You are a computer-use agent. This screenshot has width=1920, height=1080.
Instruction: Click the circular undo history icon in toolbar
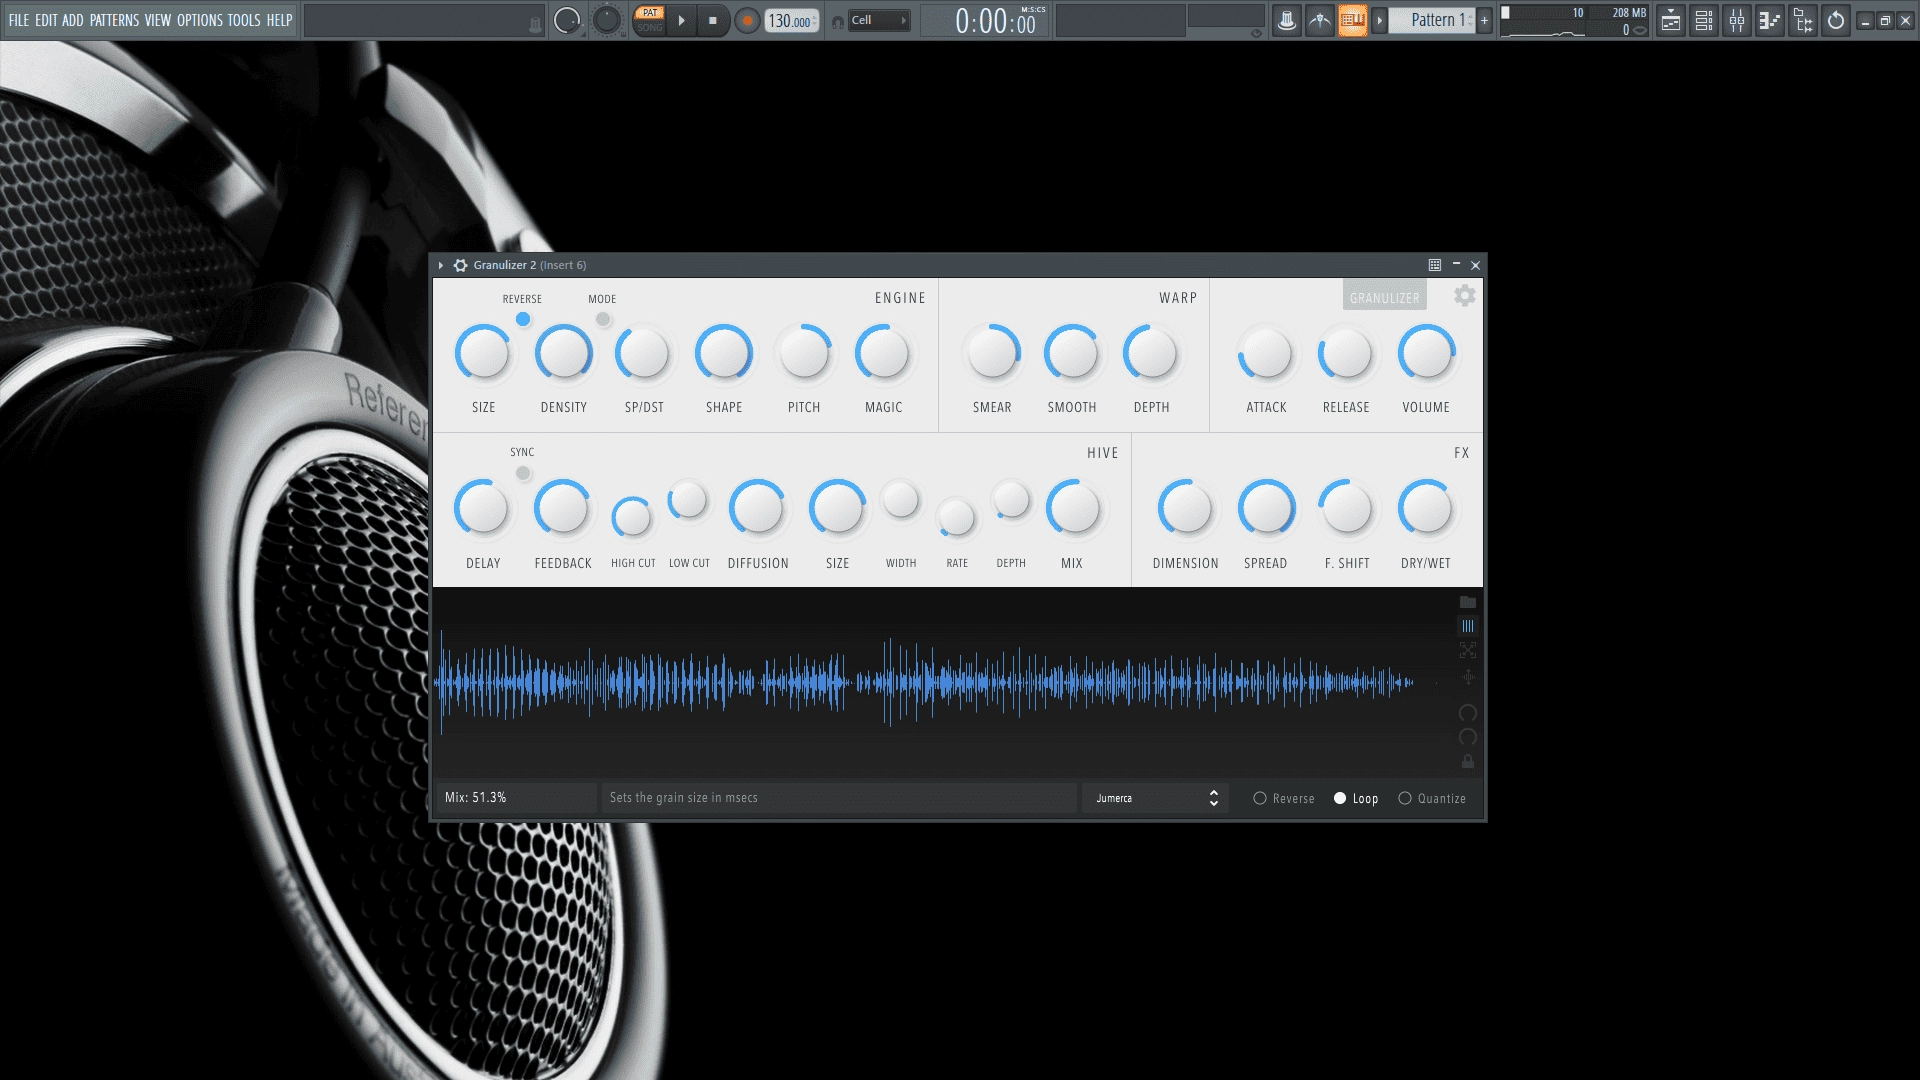point(1836,20)
